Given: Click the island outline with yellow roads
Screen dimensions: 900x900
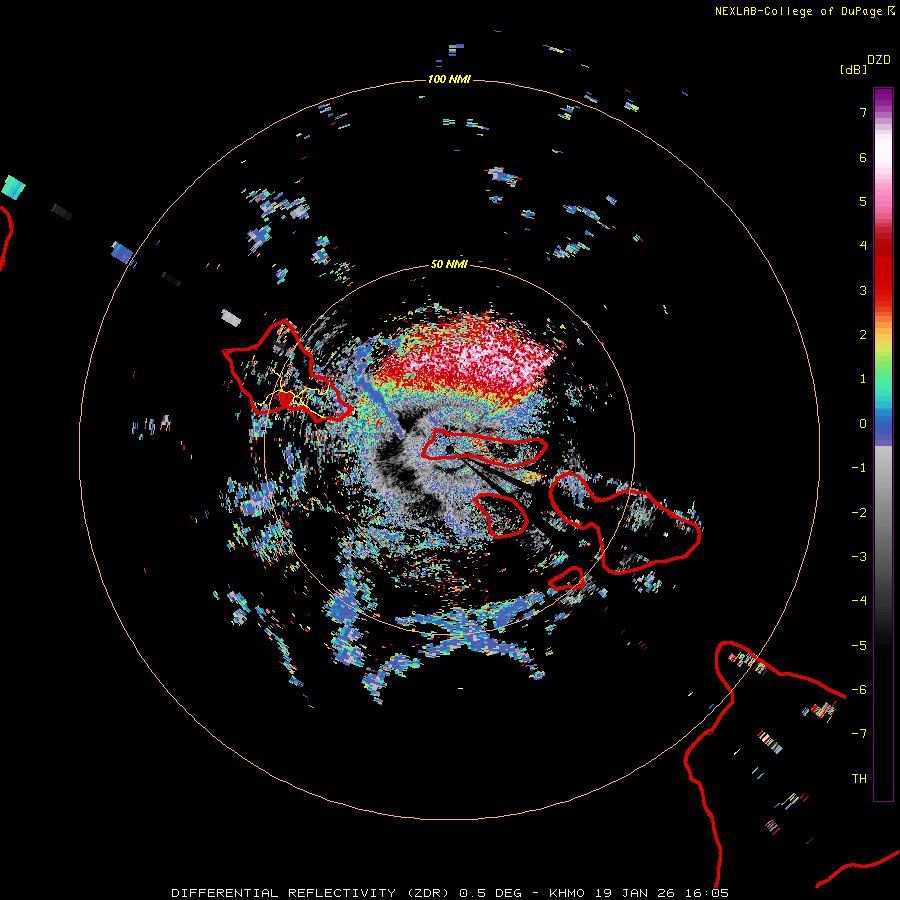Looking at the screenshot, I should point(287,373).
